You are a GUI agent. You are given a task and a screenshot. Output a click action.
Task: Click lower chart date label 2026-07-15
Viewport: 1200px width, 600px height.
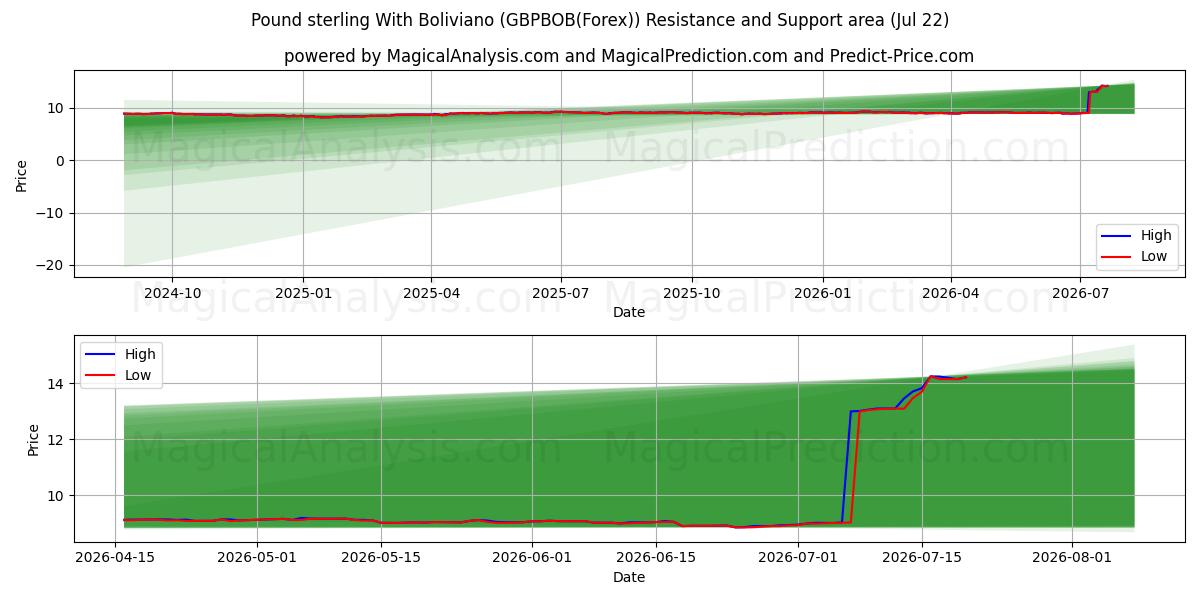tap(922, 558)
